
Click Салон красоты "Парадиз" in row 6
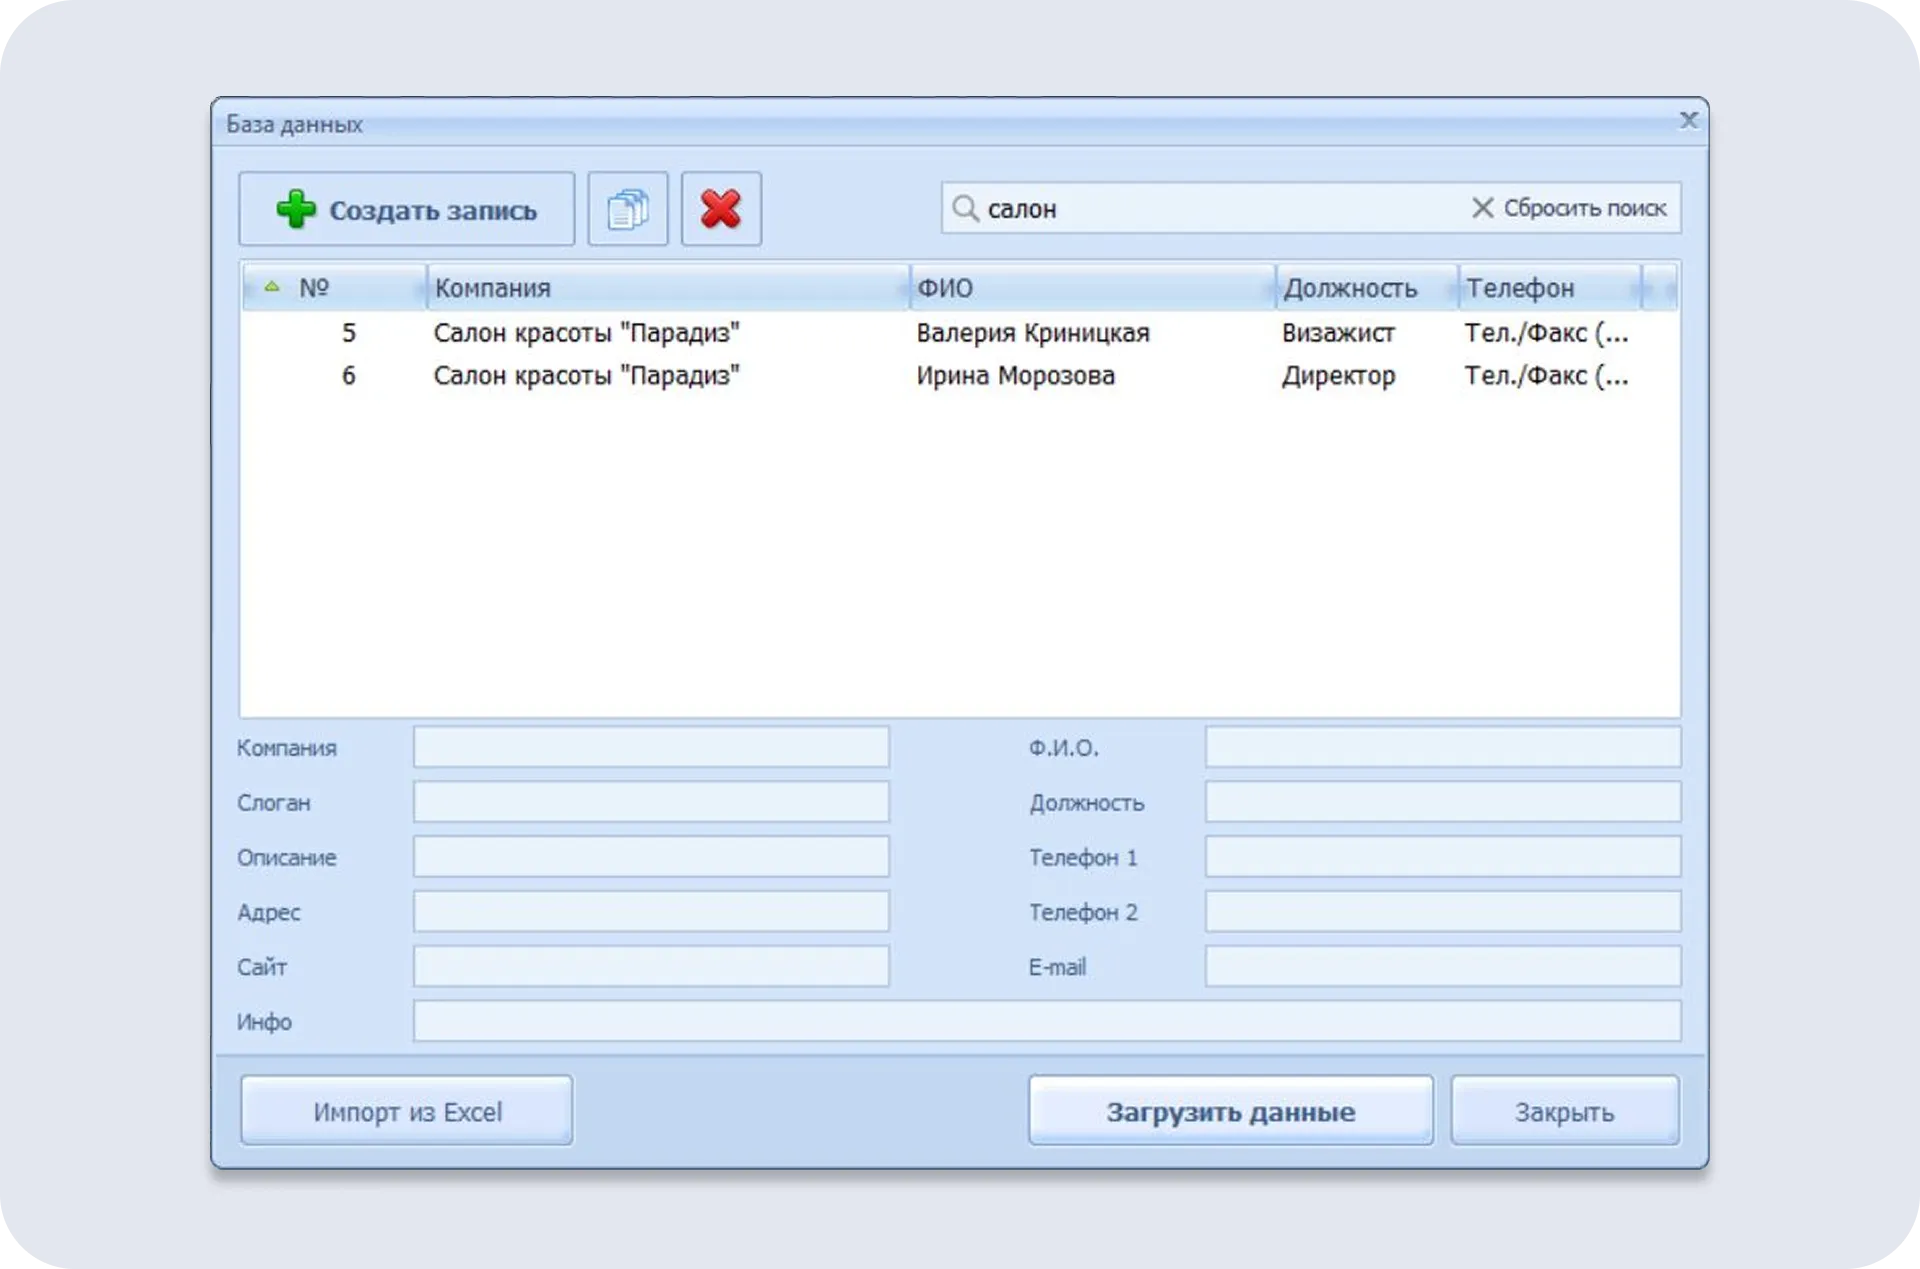[586, 376]
